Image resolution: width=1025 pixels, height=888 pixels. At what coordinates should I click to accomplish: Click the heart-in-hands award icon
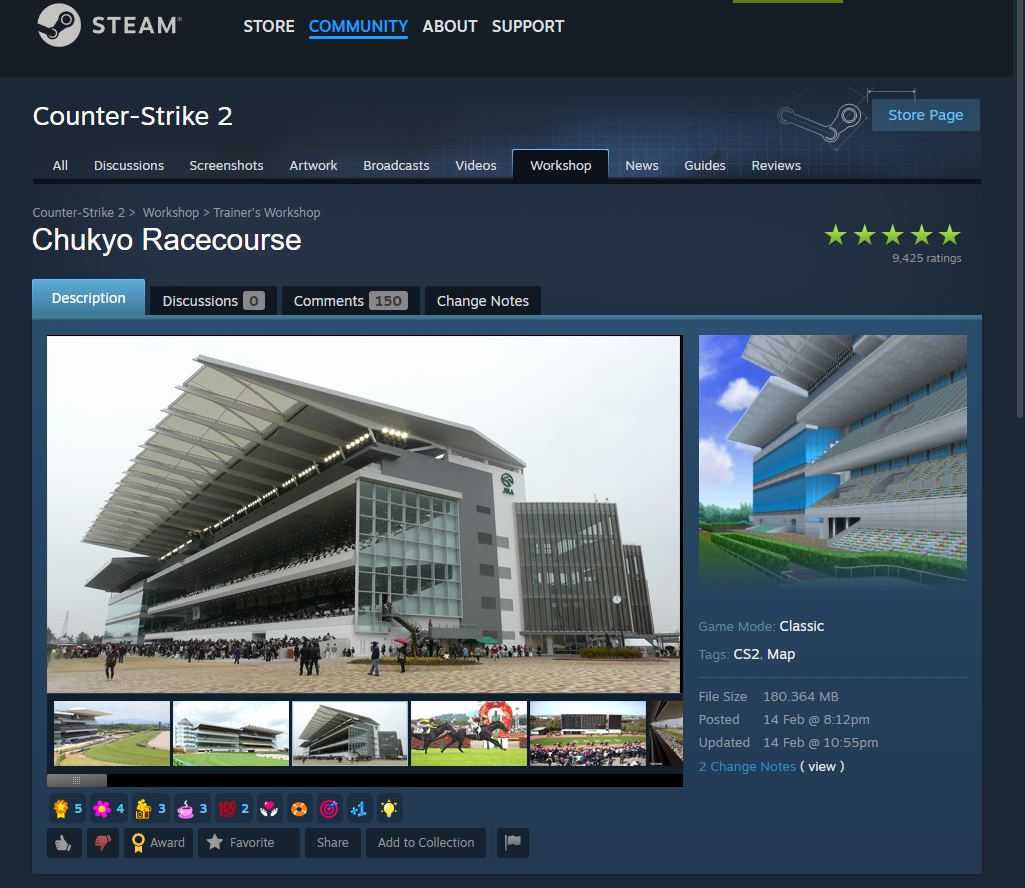pyautogui.click(x=269, y=809)
